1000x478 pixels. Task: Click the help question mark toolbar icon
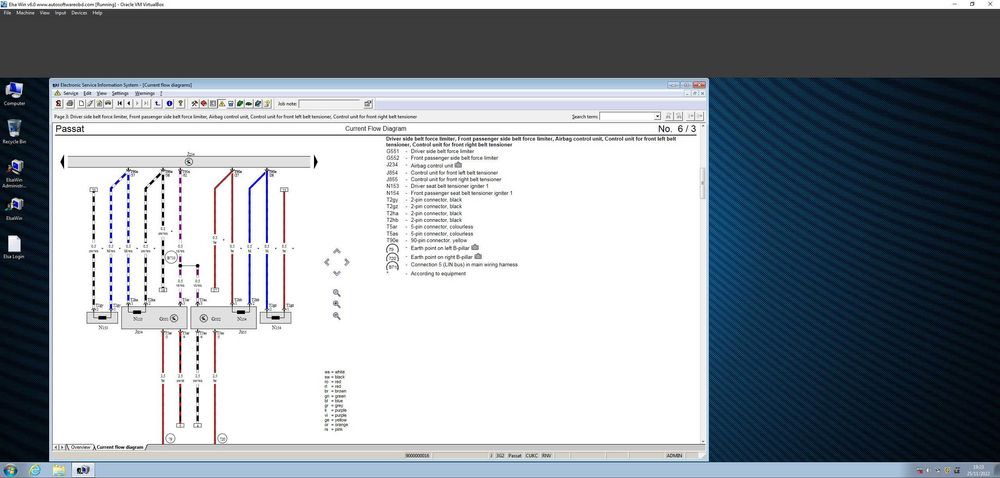point(180,103)
